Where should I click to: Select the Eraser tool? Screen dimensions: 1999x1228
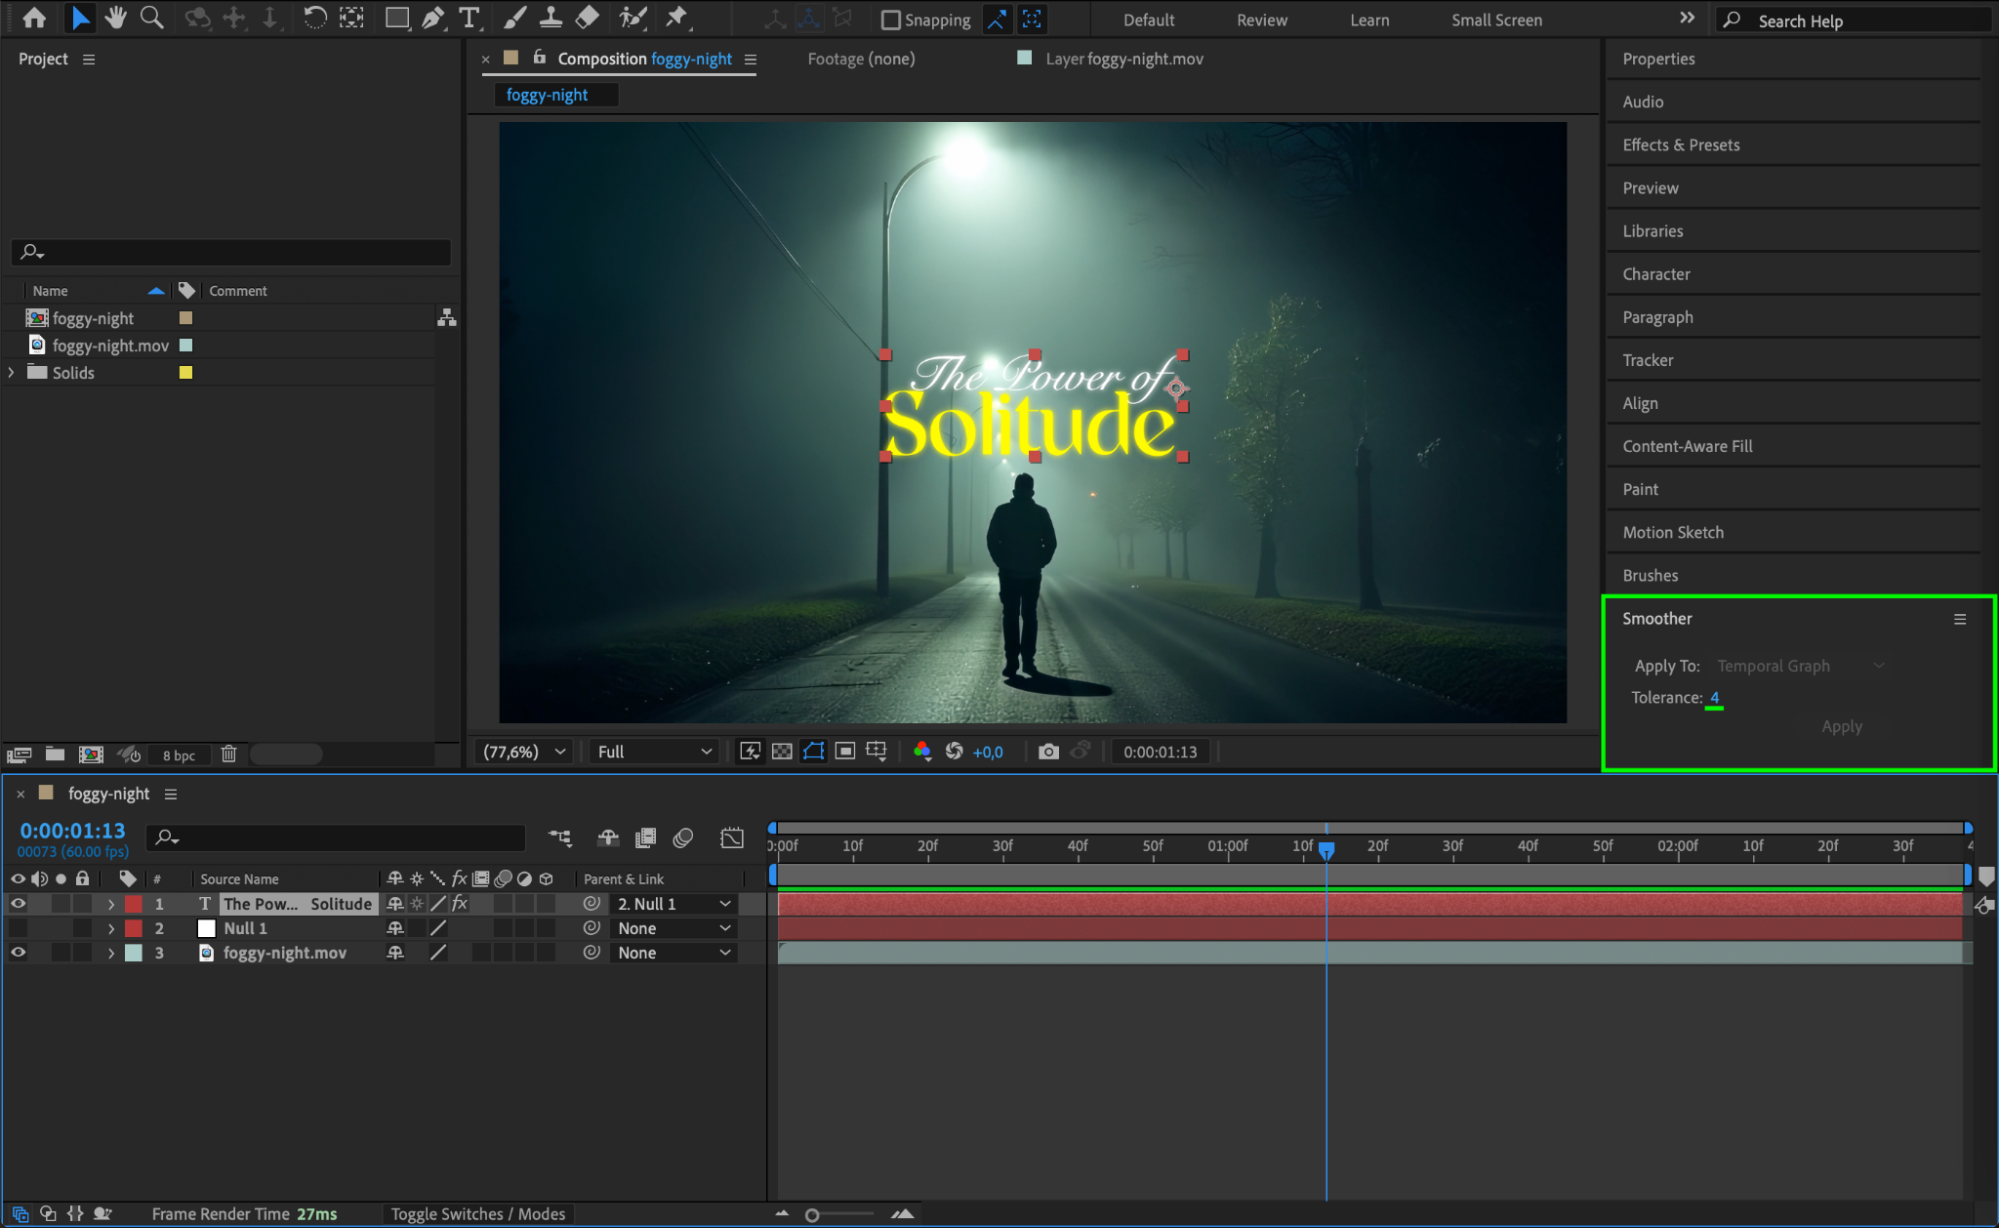[x=587, y=17]
